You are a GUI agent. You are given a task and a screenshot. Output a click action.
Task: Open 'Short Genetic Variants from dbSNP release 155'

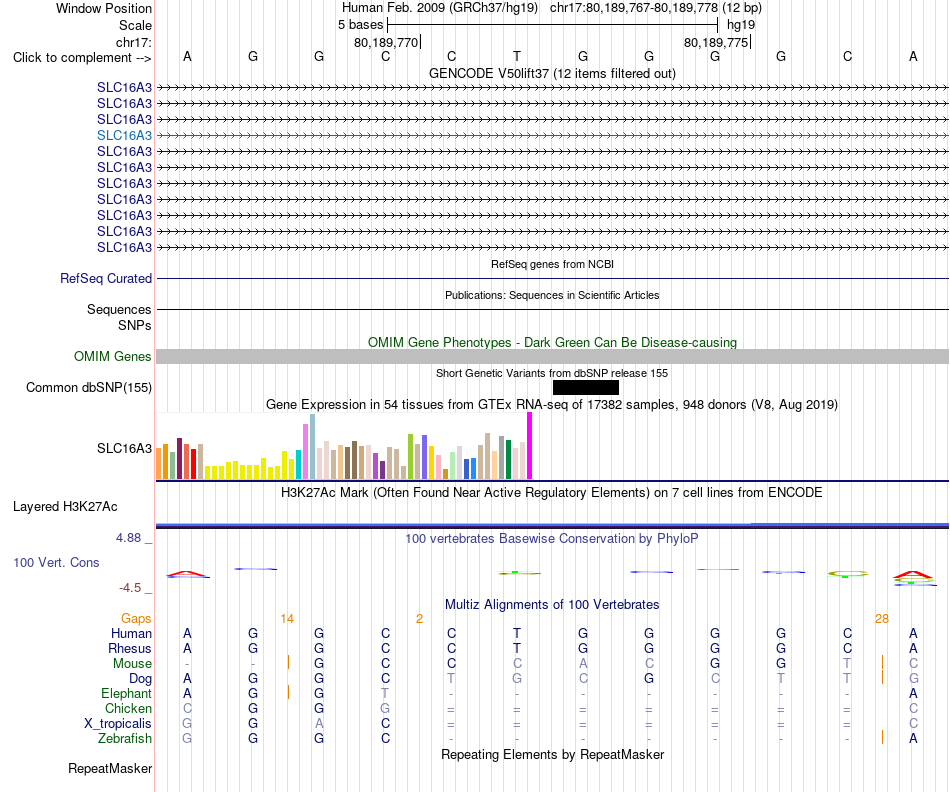552,373
